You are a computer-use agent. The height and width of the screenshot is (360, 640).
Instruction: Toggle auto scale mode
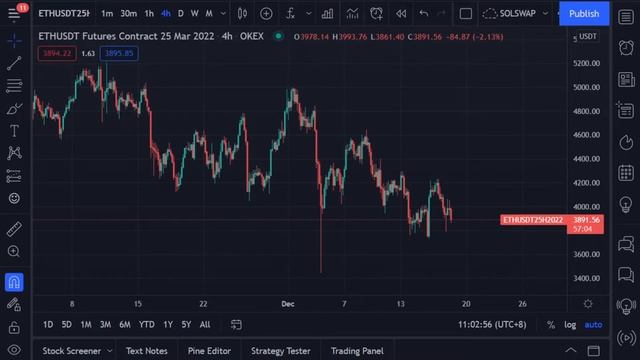[x=593, y=325]
